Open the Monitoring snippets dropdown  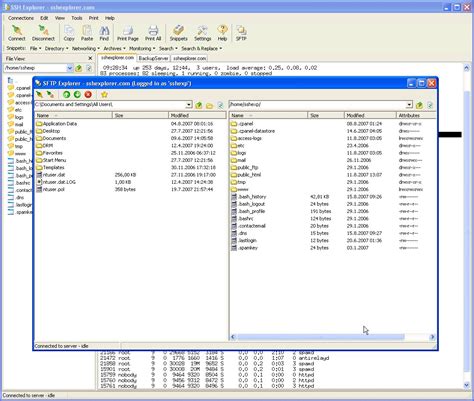[x=142, y=49]
